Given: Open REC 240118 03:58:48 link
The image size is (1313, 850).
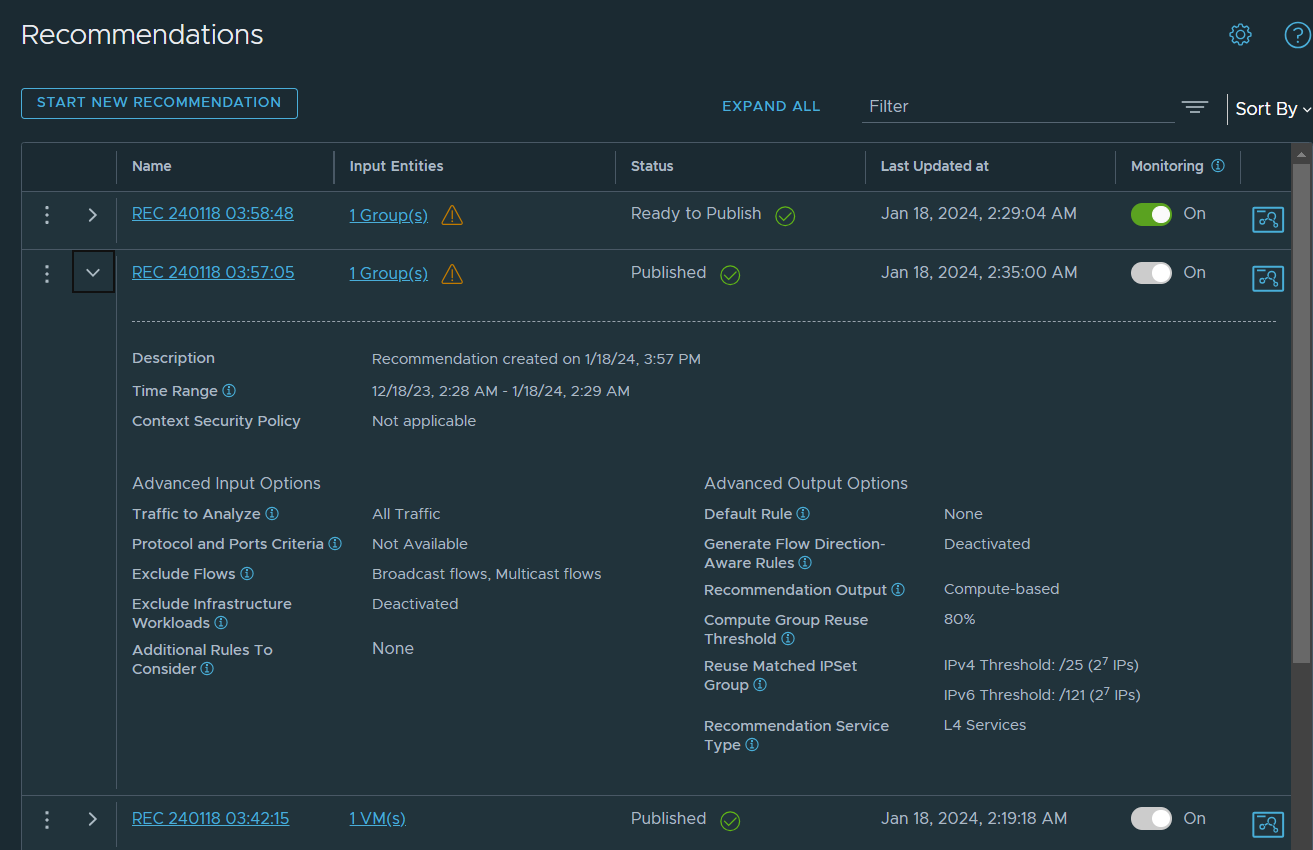Looking at the screenshot, I should click(213, 213).
